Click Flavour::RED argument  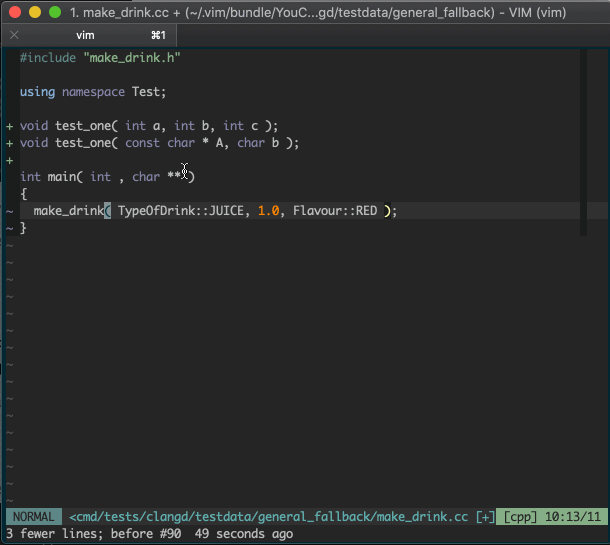pos(335,211)
